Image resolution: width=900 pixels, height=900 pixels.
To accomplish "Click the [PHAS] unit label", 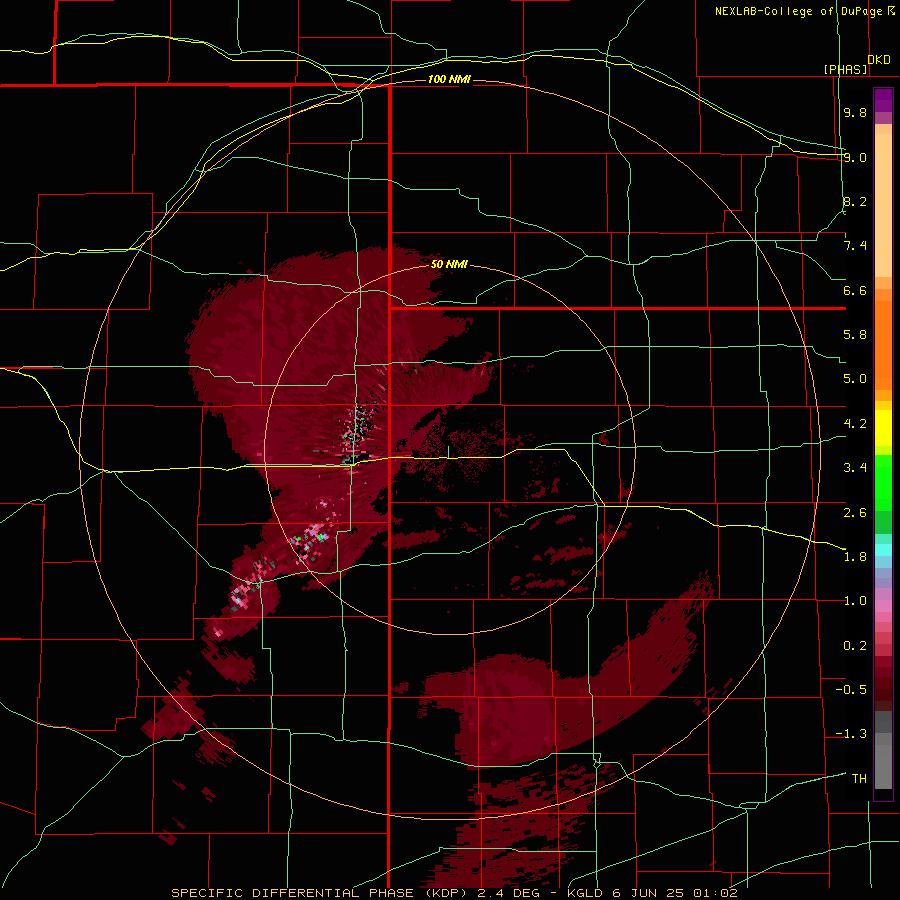I will [x=845, y=69].
